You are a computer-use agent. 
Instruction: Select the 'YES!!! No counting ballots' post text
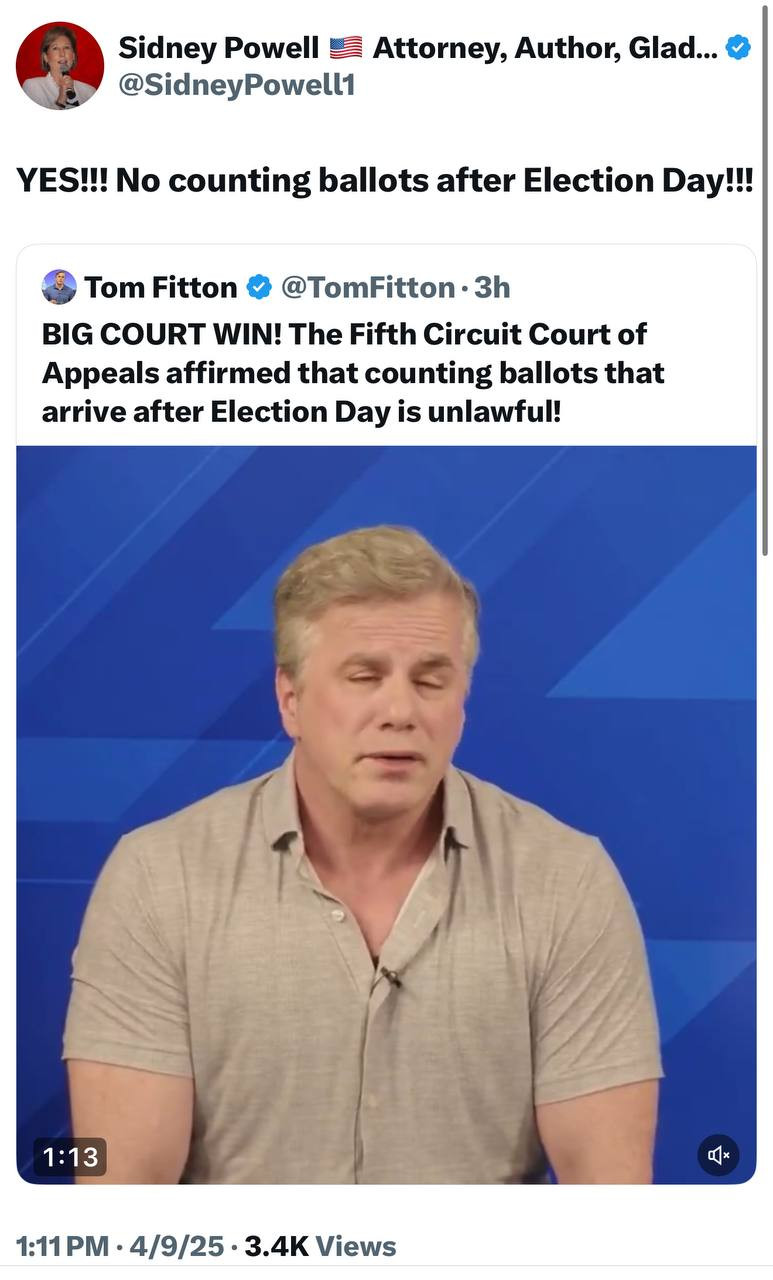(x=384, y=180)
